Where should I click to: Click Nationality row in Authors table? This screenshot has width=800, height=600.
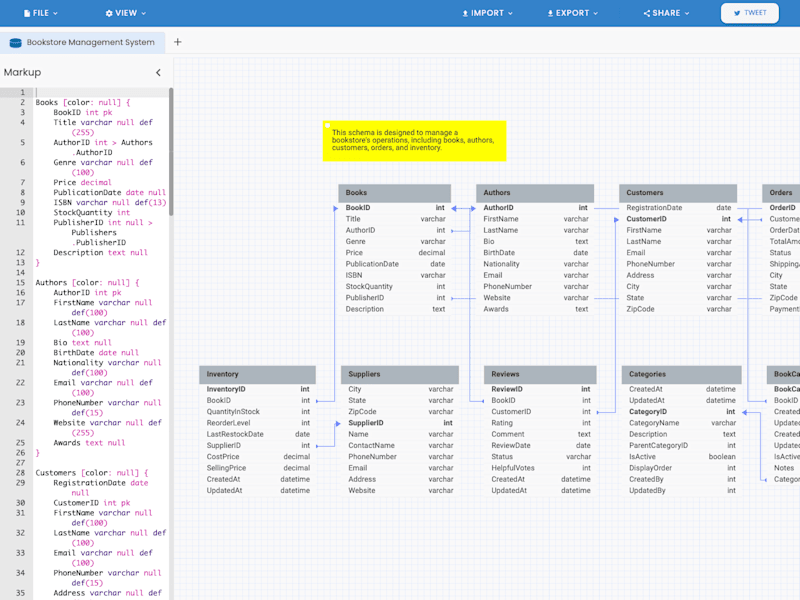(x=535, y=264)
